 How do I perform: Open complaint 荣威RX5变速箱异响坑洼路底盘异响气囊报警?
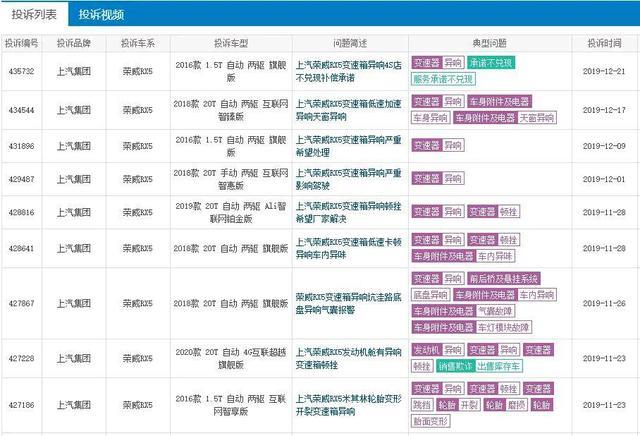click(349, 303)
